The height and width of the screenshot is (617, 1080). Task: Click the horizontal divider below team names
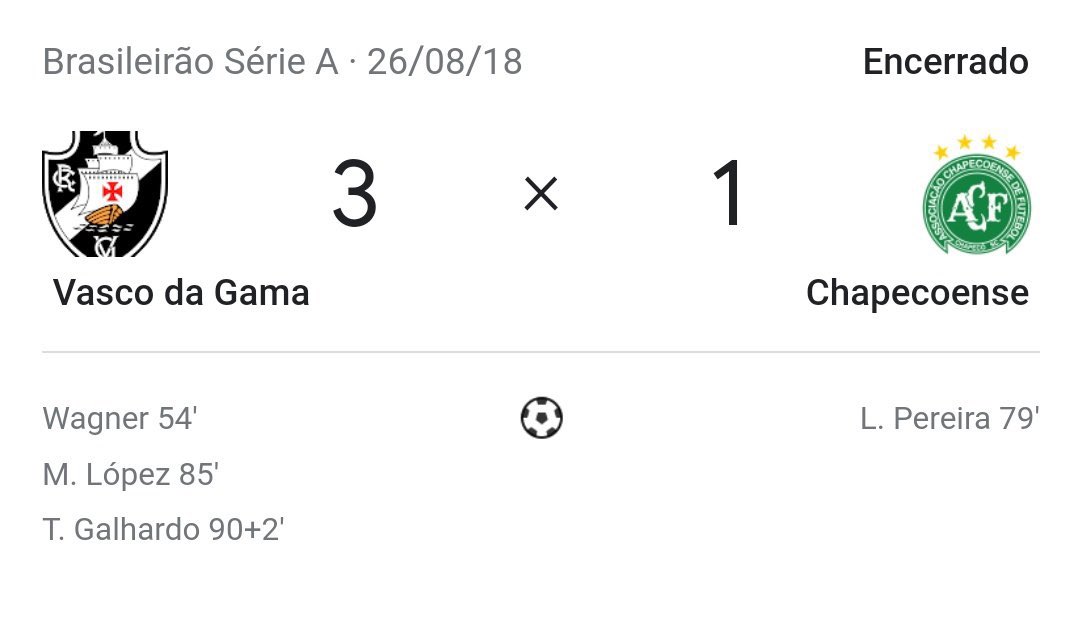coord(540,352)
